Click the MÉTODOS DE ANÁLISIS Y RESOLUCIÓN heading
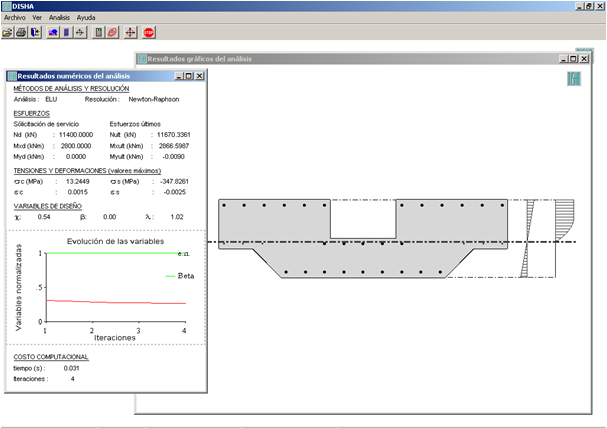This screenshot has width=607, height=428. point(71,89)
